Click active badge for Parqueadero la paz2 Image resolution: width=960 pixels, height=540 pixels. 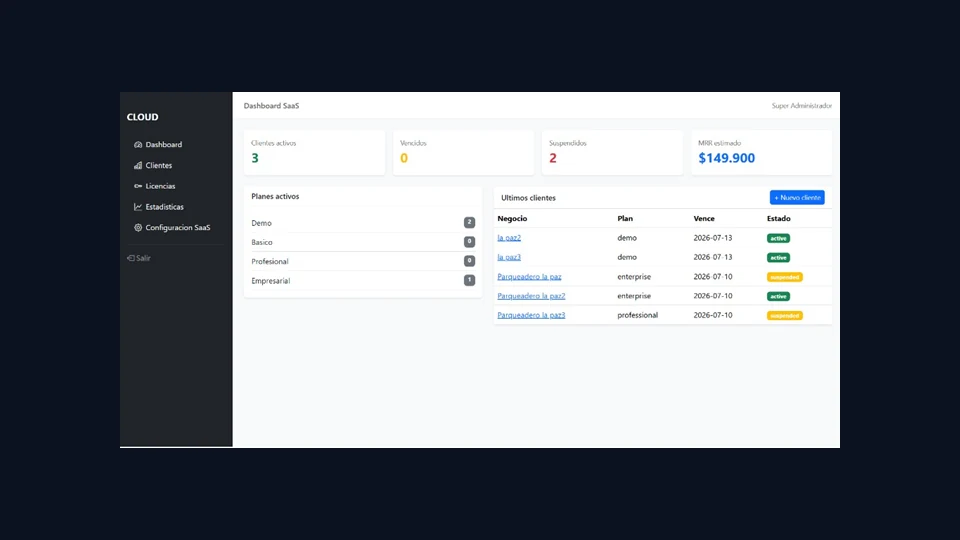point(778,296)
